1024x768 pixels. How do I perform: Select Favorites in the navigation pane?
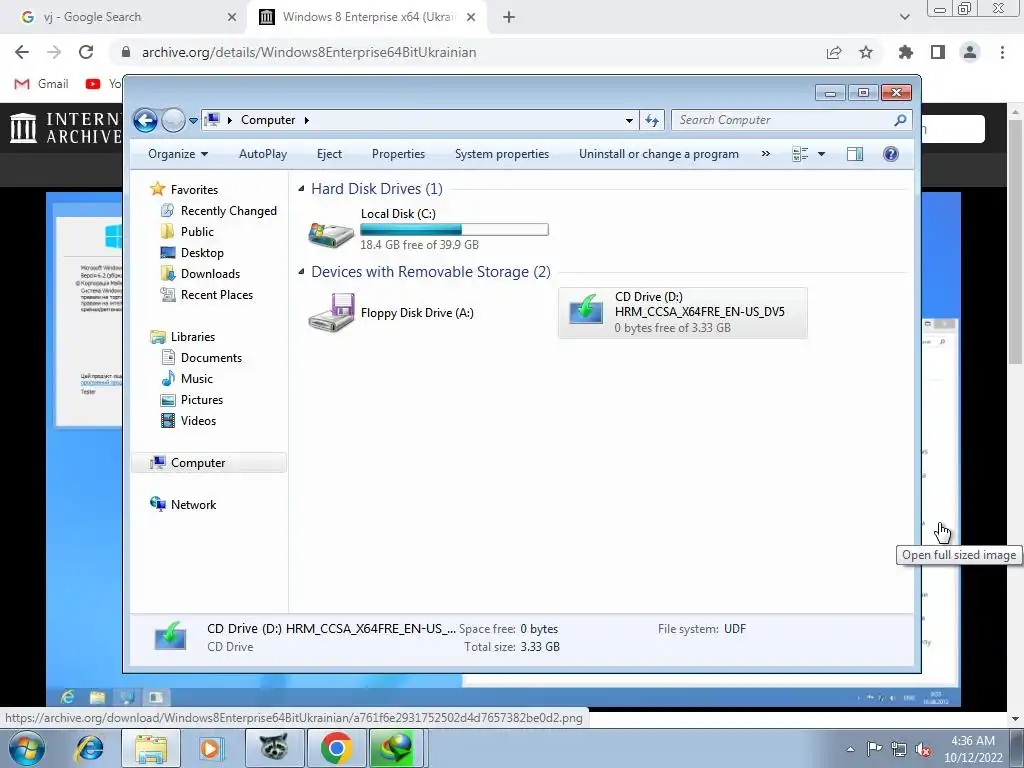[194, 189]
